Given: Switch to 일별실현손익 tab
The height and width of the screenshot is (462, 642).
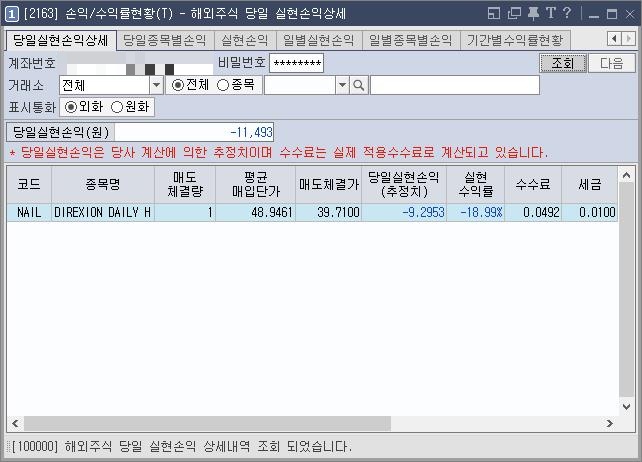Looking at the screenshot, I should 319,41.
